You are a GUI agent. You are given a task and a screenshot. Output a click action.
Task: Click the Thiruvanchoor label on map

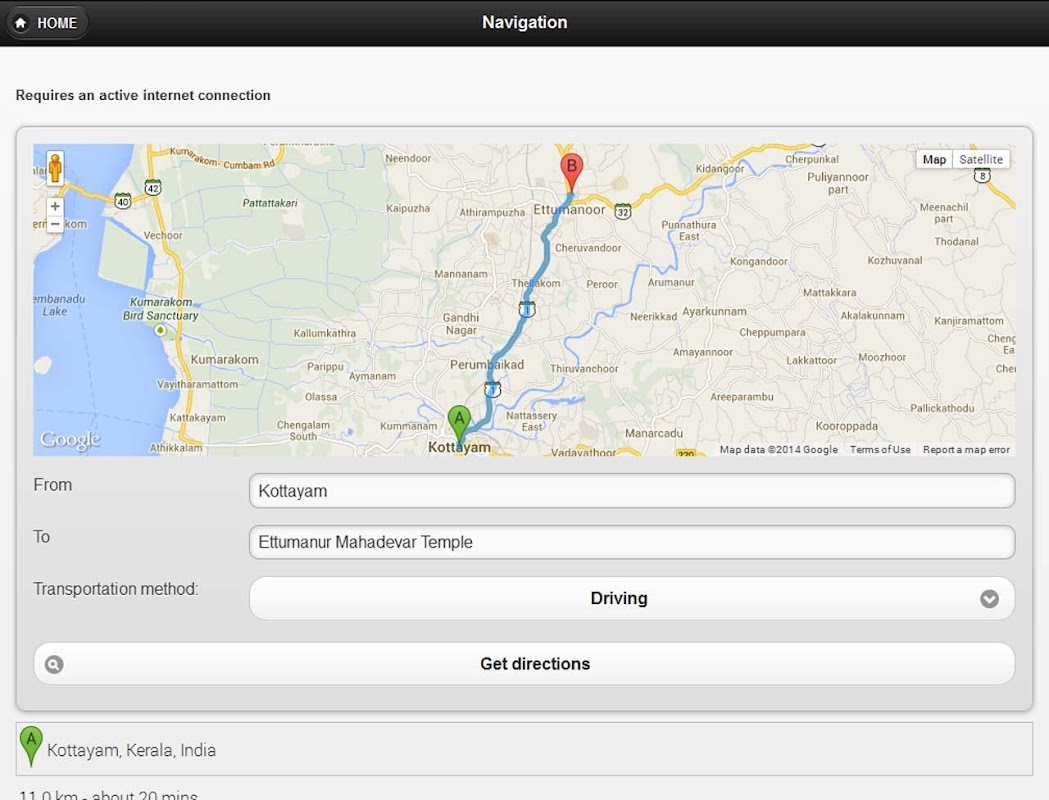coord(584,369)
